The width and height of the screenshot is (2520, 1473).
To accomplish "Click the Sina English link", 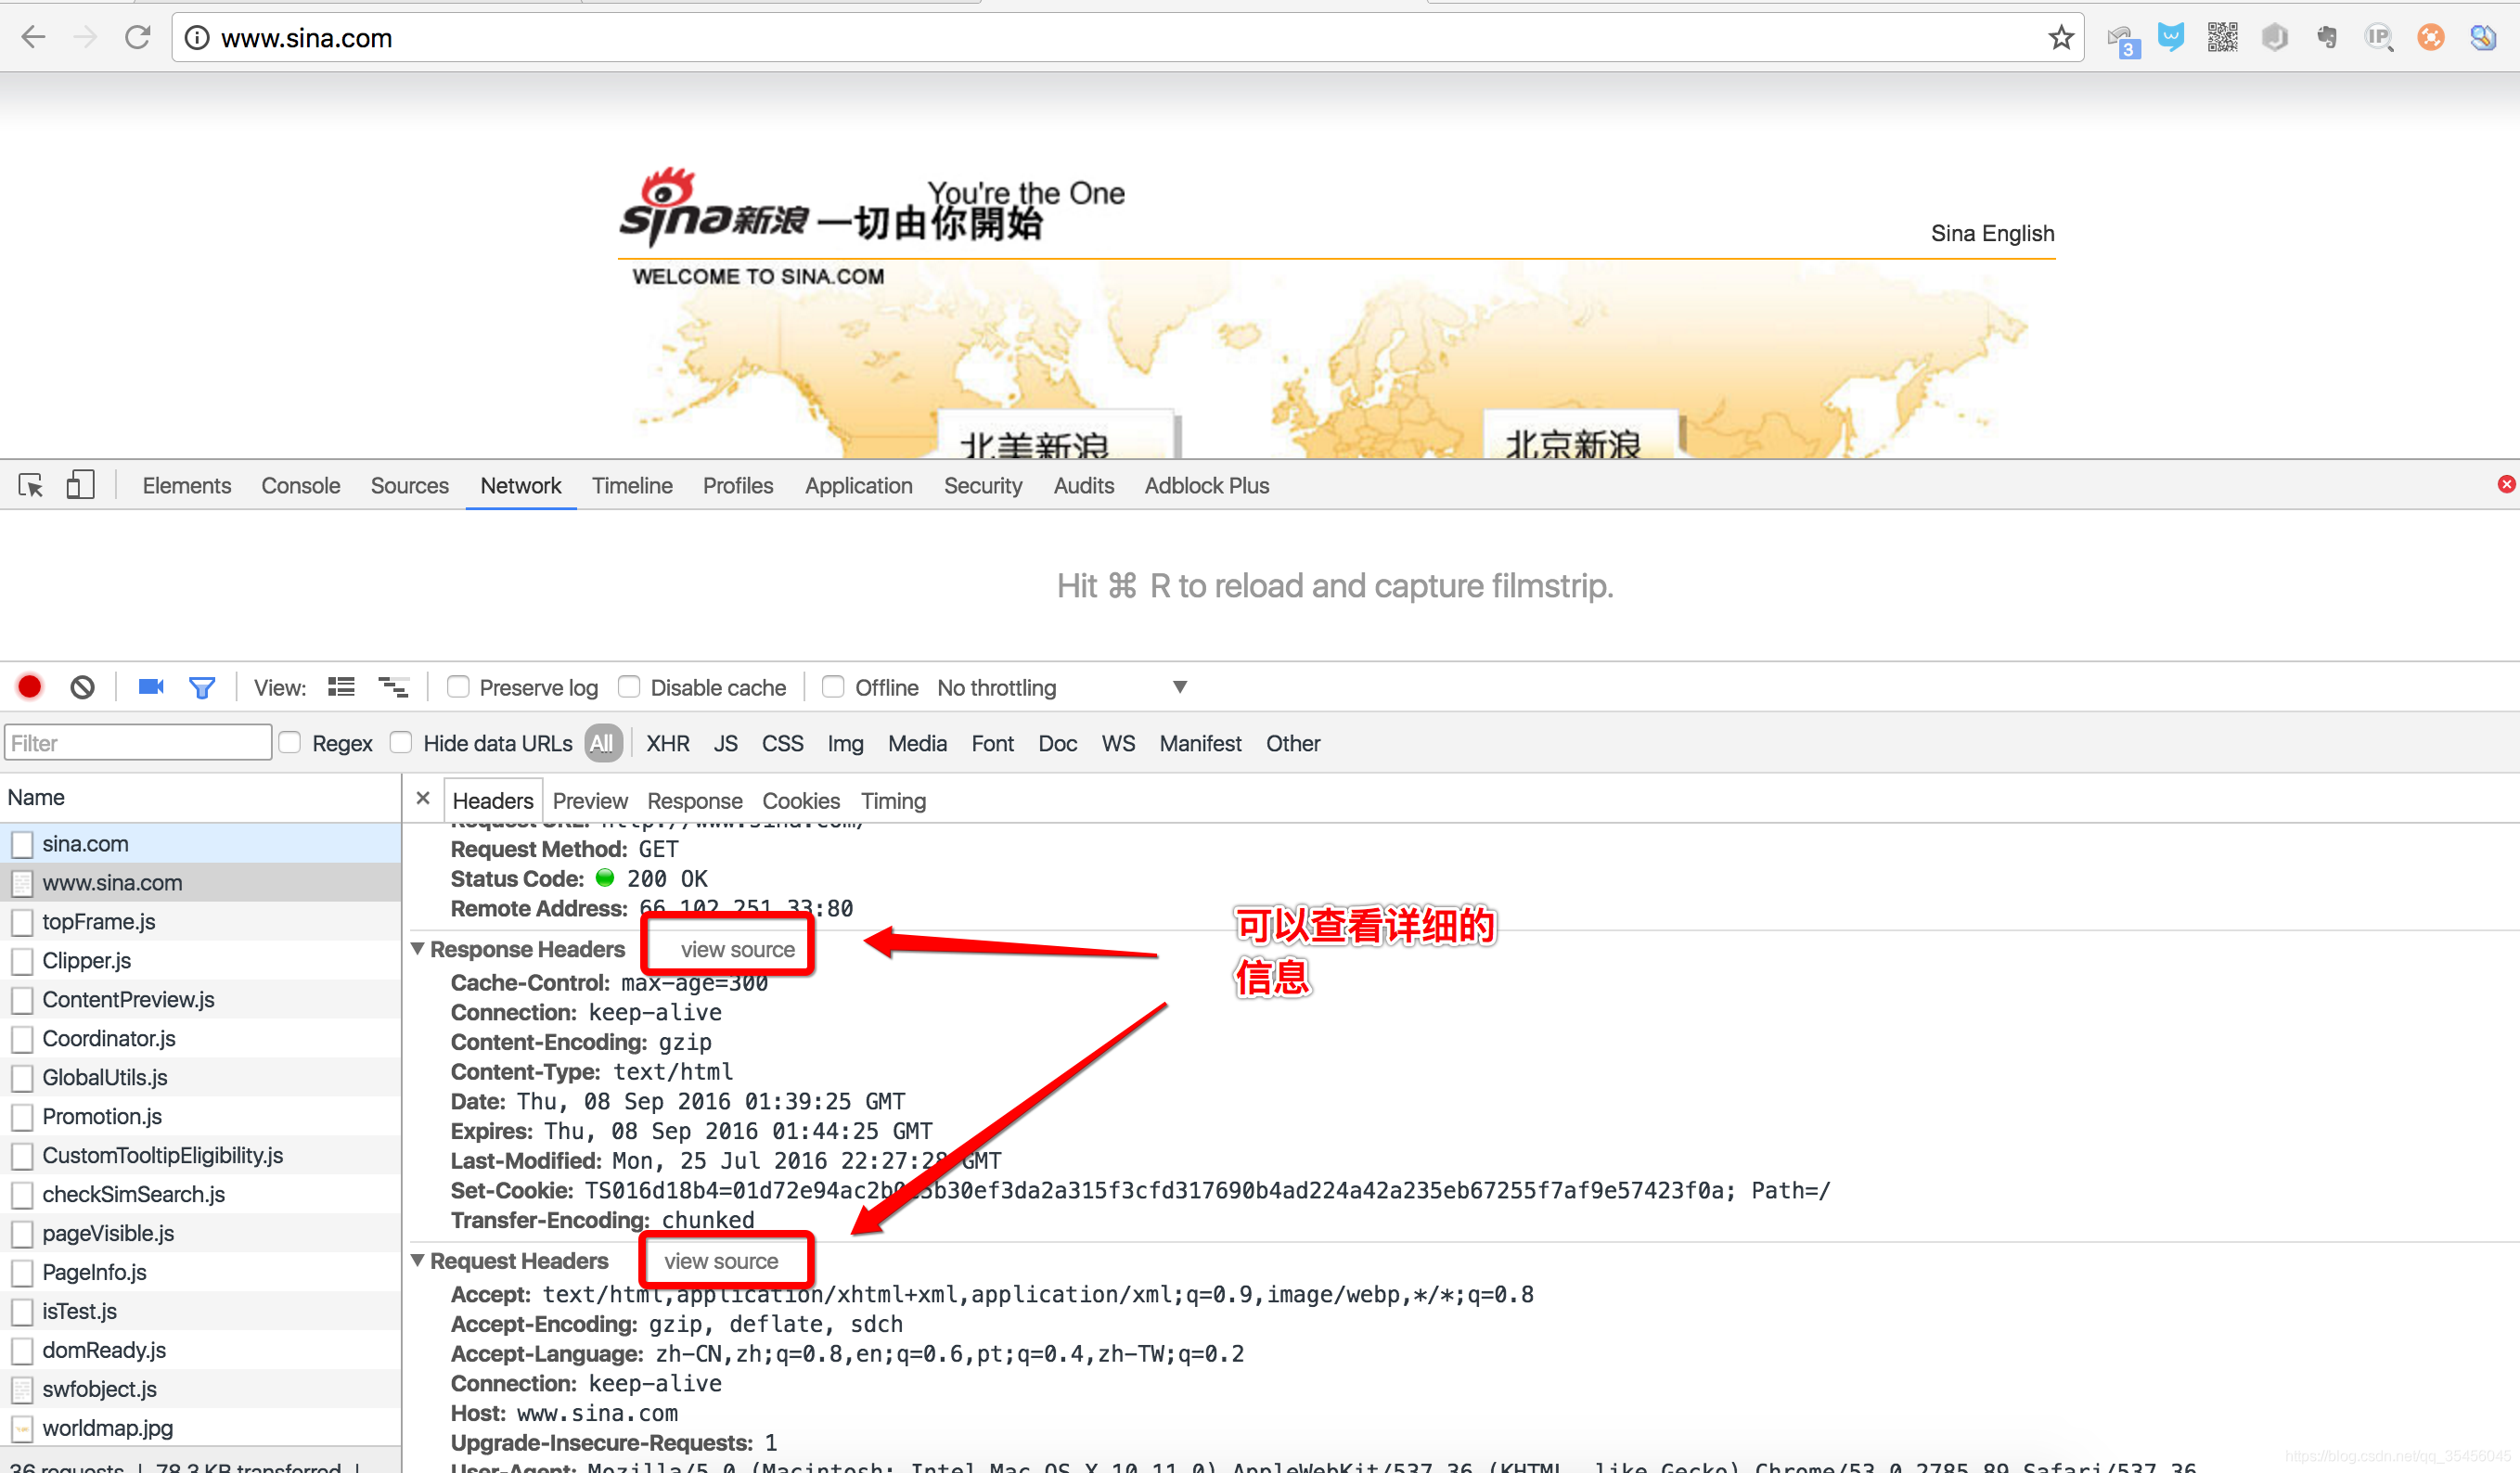I will [1992, 233].
